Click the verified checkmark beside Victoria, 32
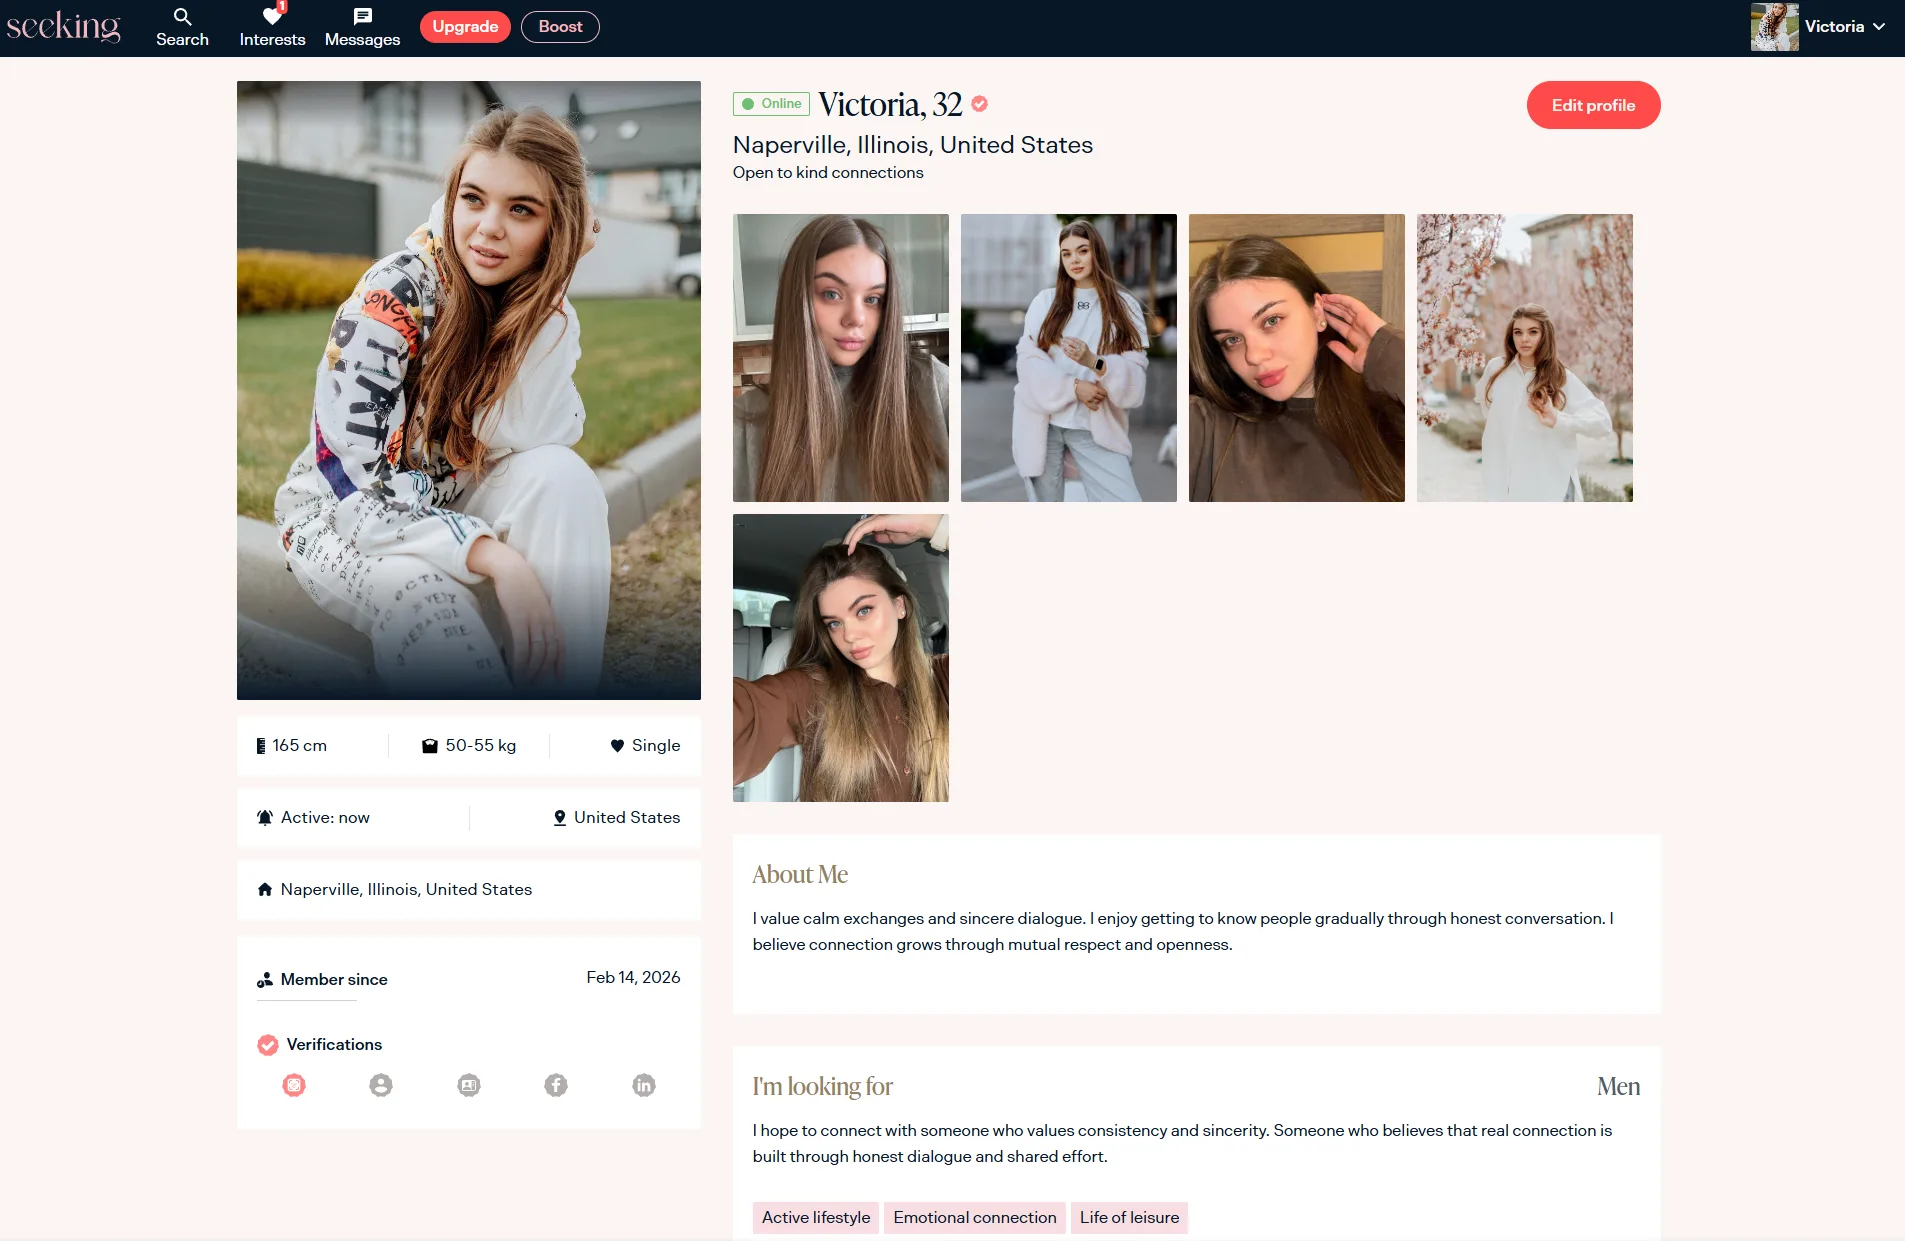 tap(980, 104)
